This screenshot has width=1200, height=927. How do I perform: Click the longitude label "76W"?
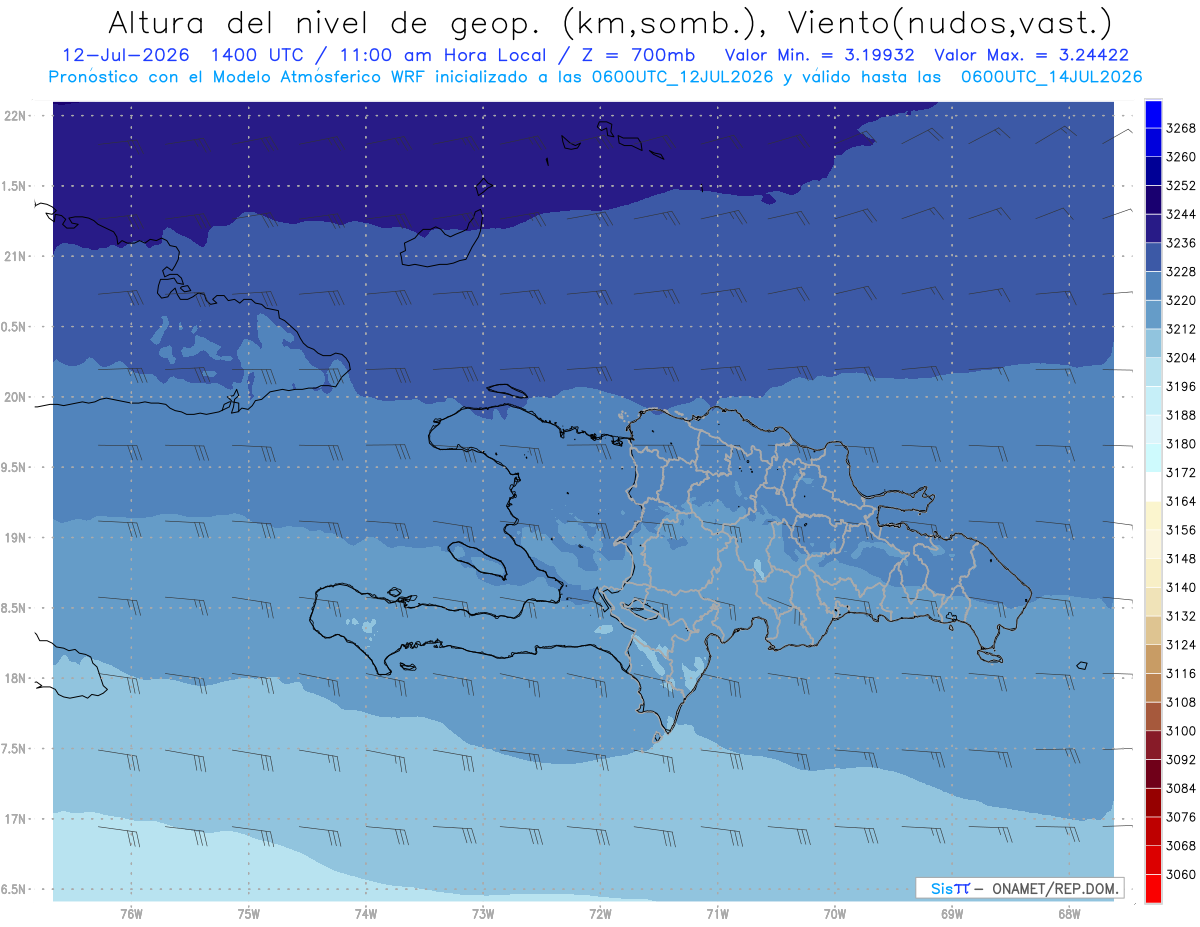pyautogui.click(x=131, y=914)
